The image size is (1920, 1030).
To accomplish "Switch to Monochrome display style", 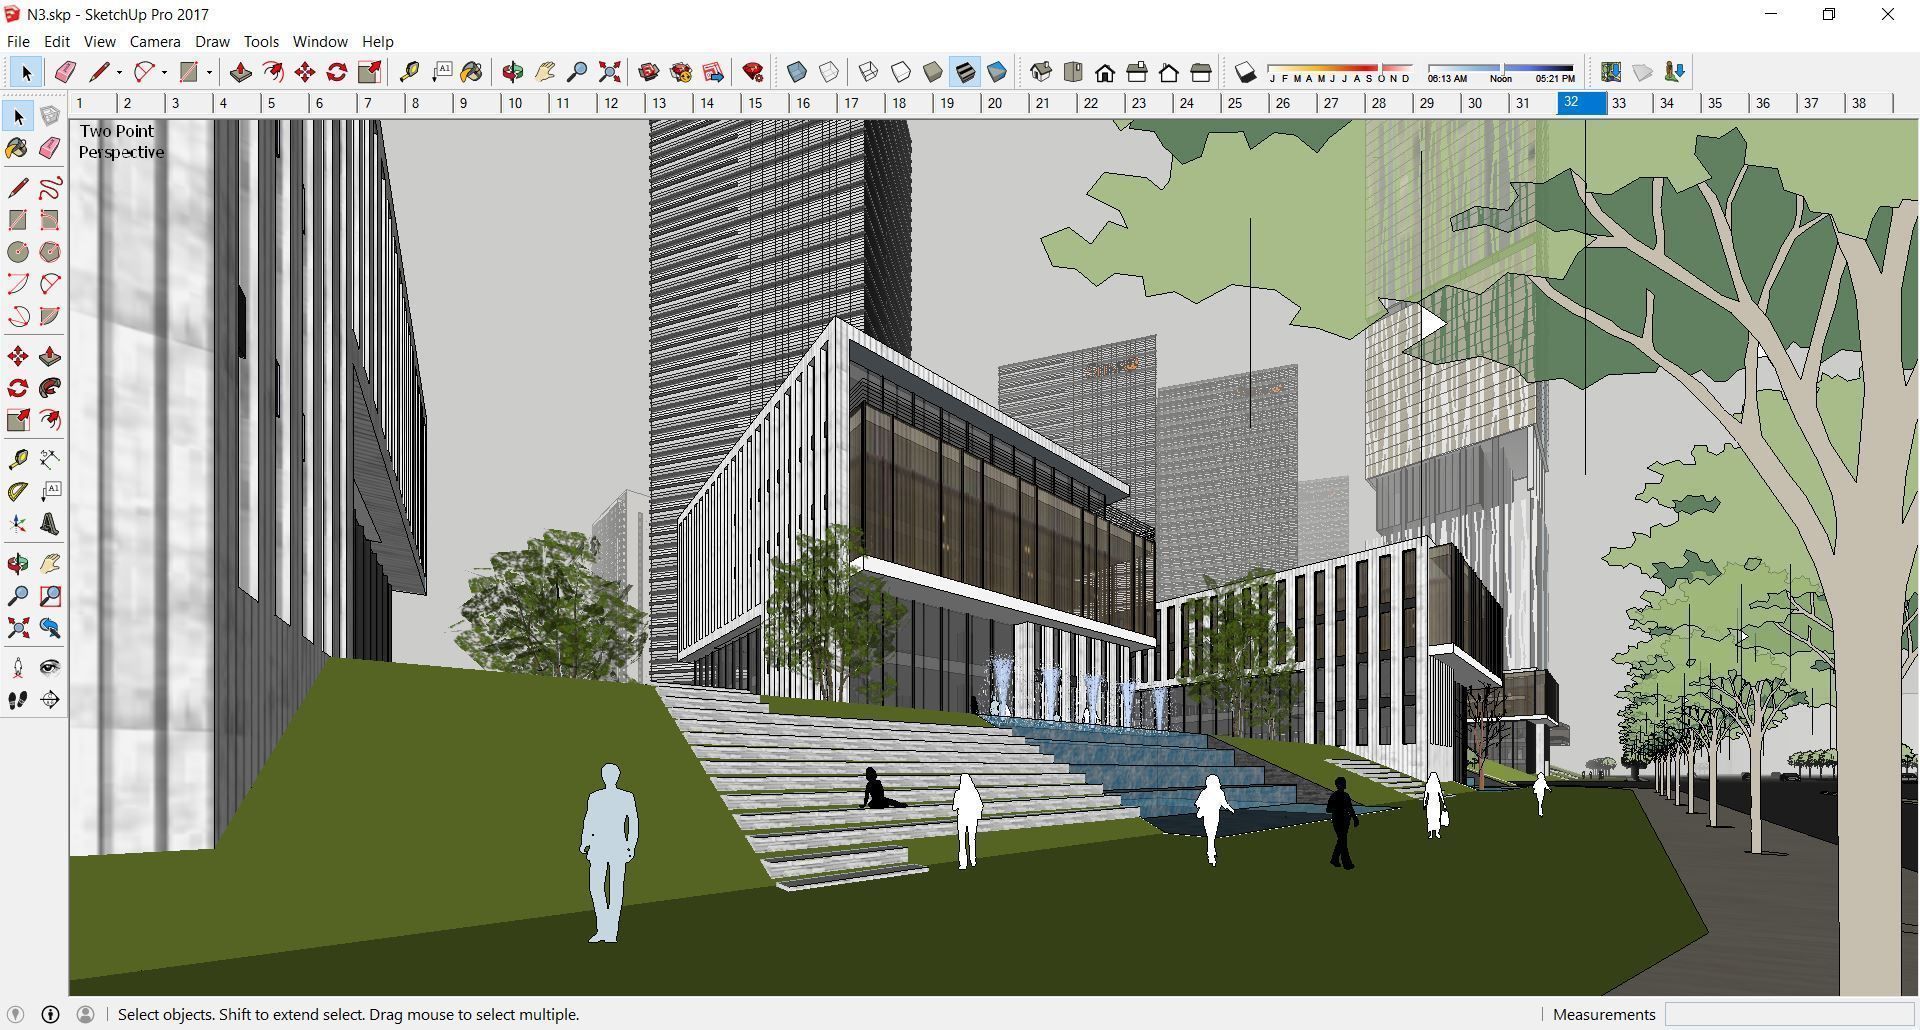I will point(995,71).
